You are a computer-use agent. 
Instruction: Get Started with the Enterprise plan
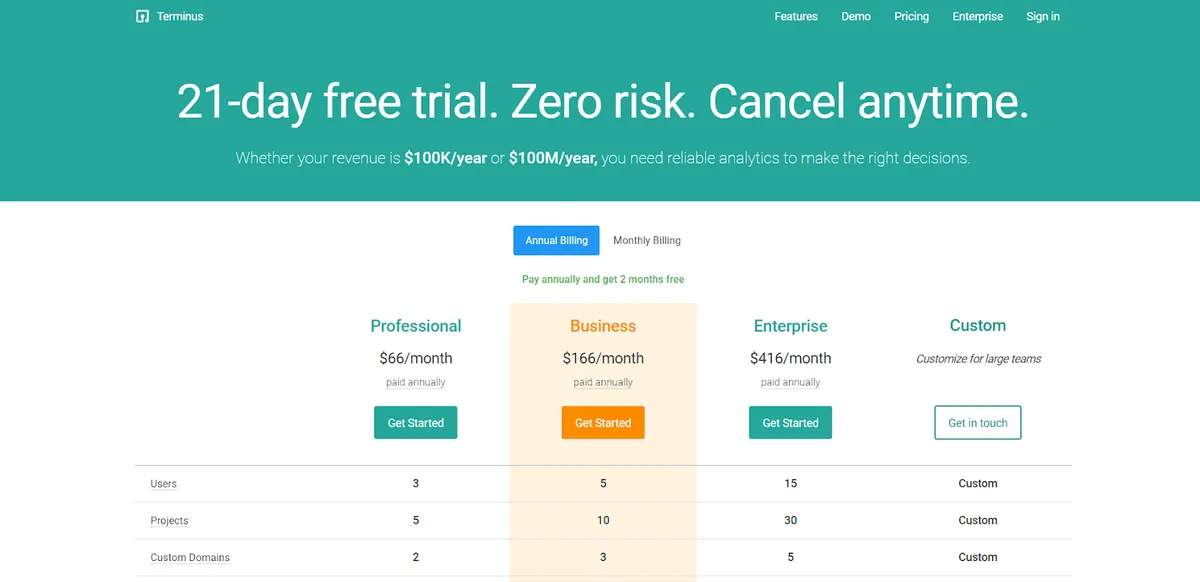pyautogui.click(x=790, y=422)
